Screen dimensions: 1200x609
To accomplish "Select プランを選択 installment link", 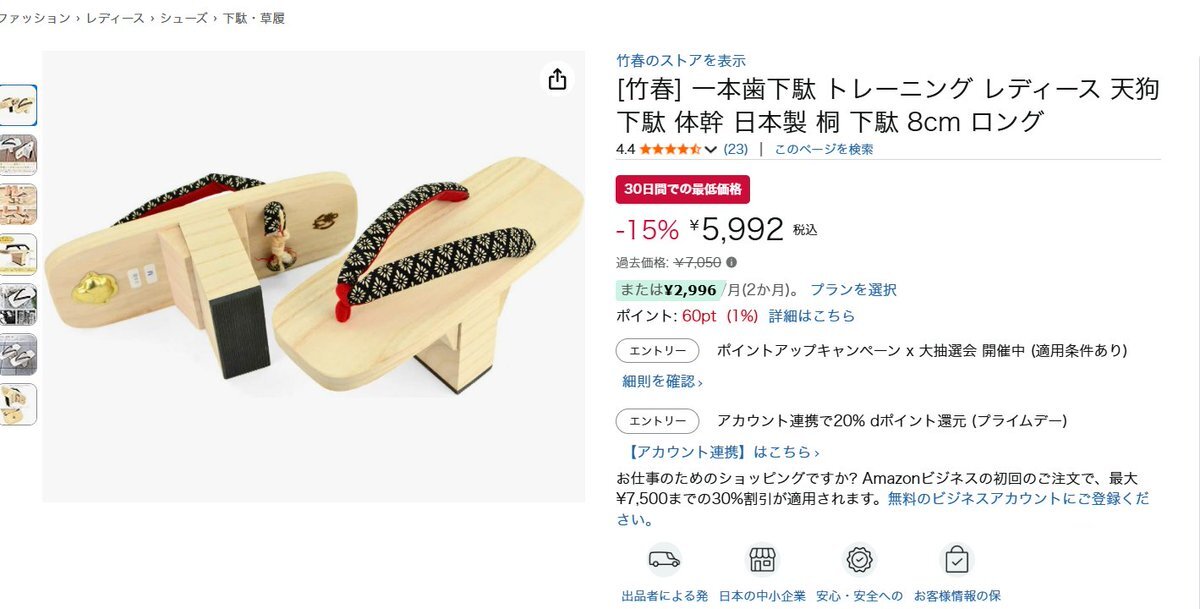I will pyautogui.click(x=853, y=290).
